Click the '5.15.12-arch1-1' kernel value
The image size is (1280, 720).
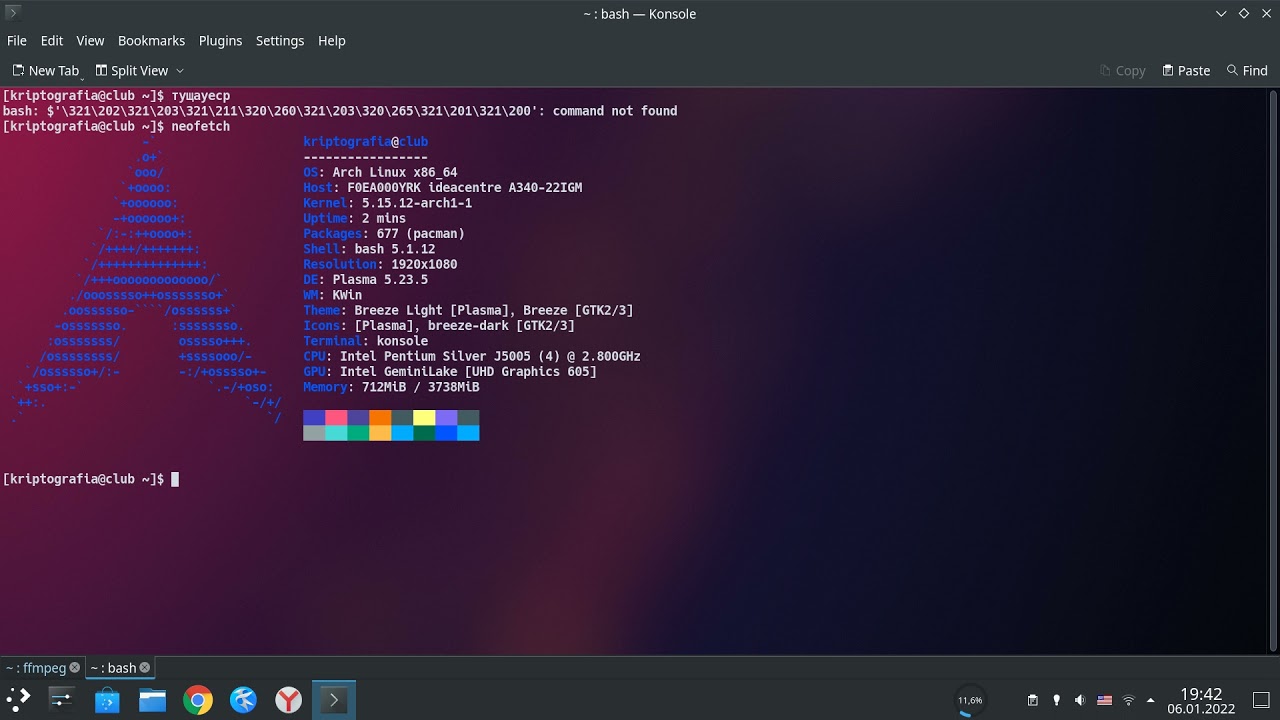pos(417,203)
